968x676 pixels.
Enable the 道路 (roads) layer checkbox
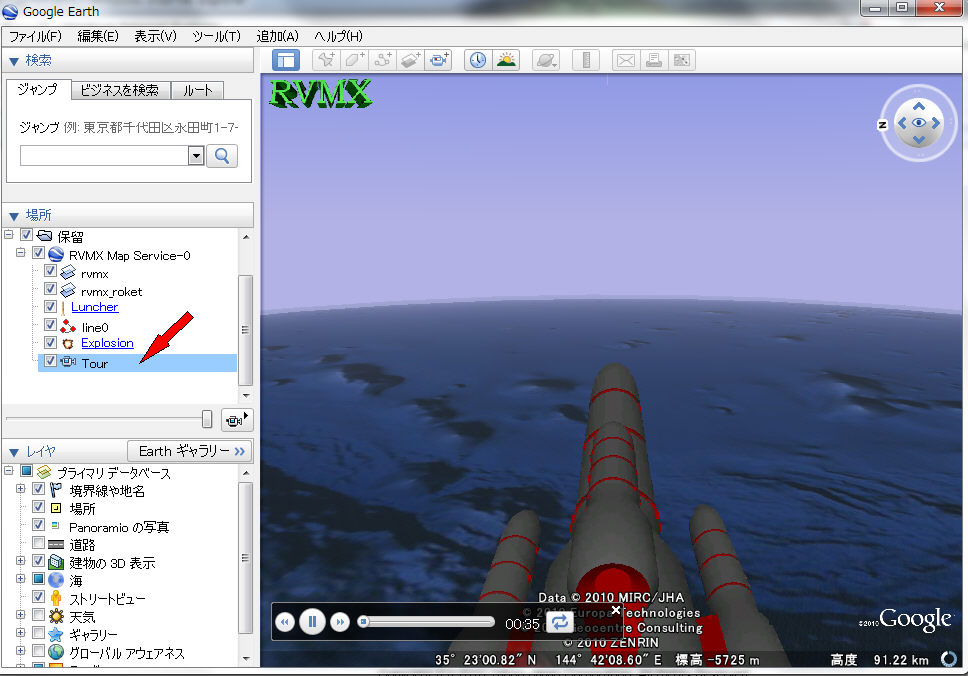coord(39,544)
